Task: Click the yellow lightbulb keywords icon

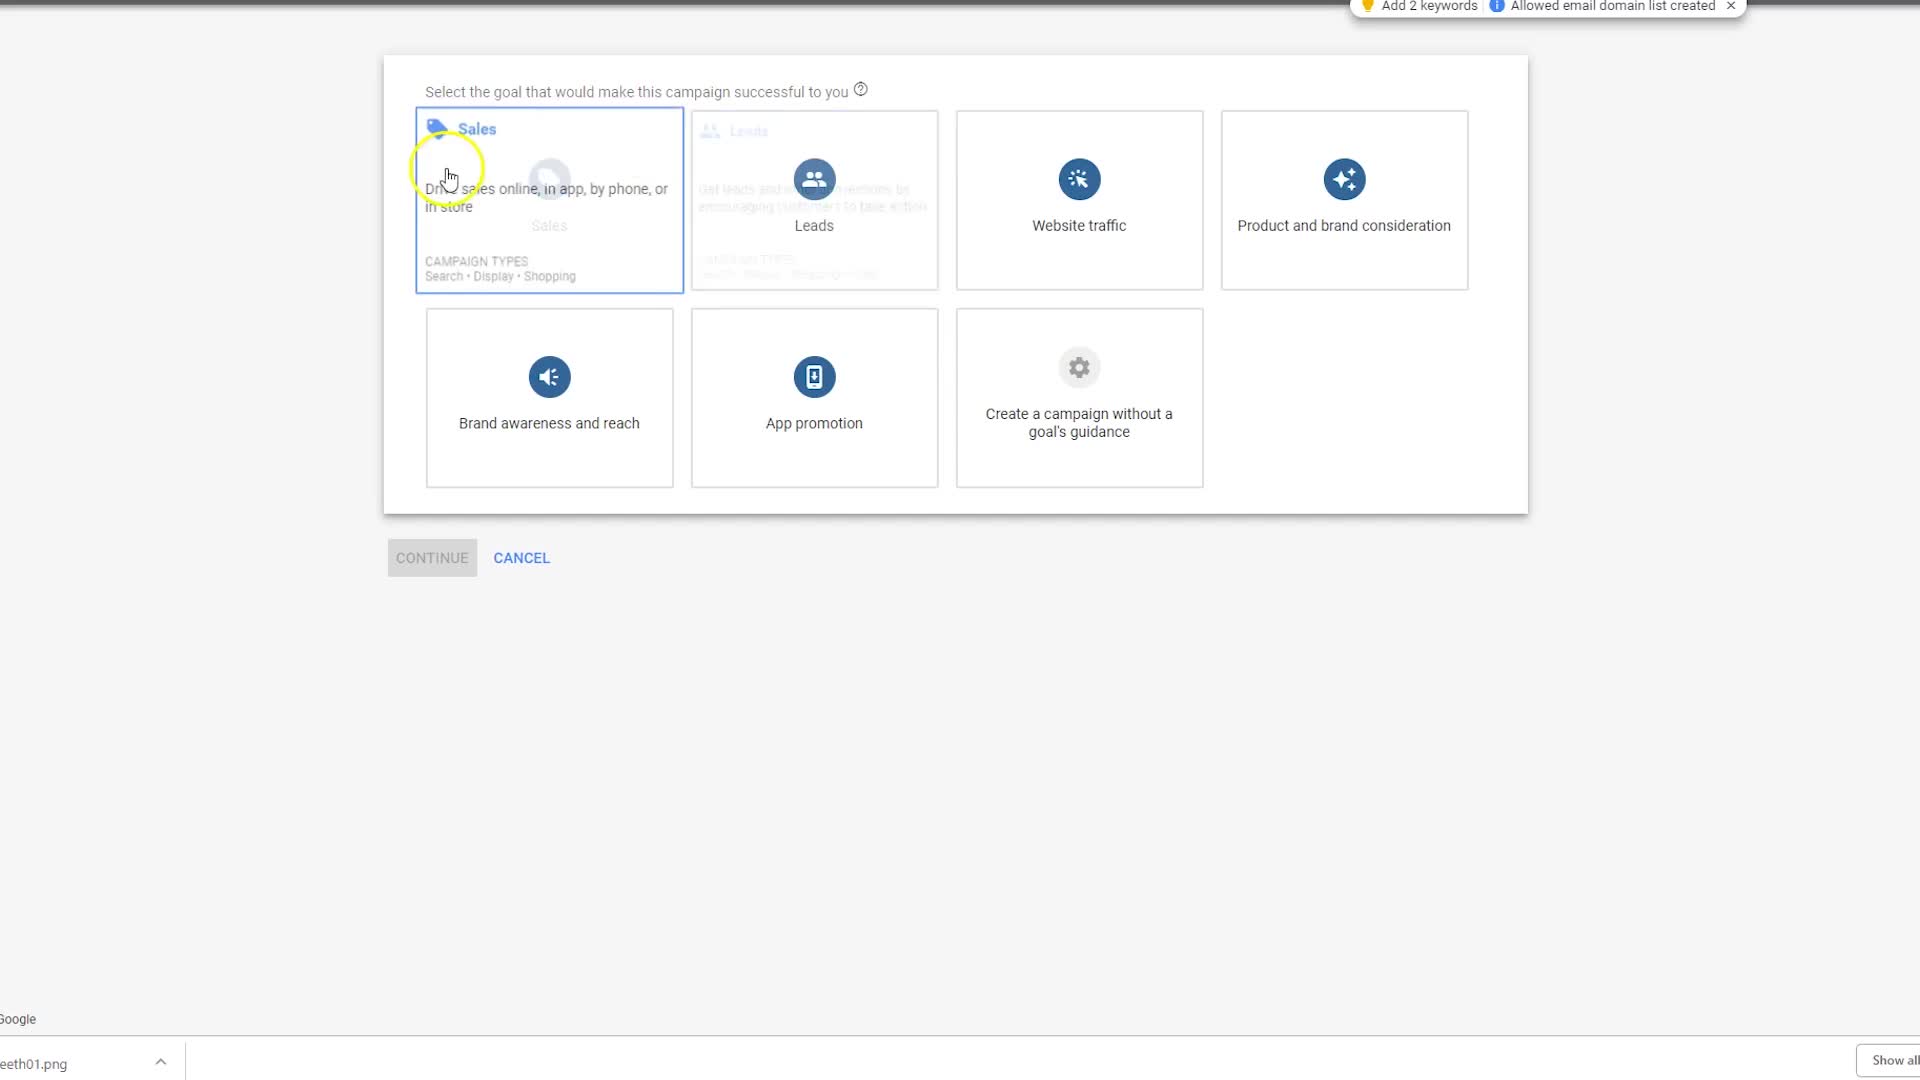Action: tap(1368, 6)
